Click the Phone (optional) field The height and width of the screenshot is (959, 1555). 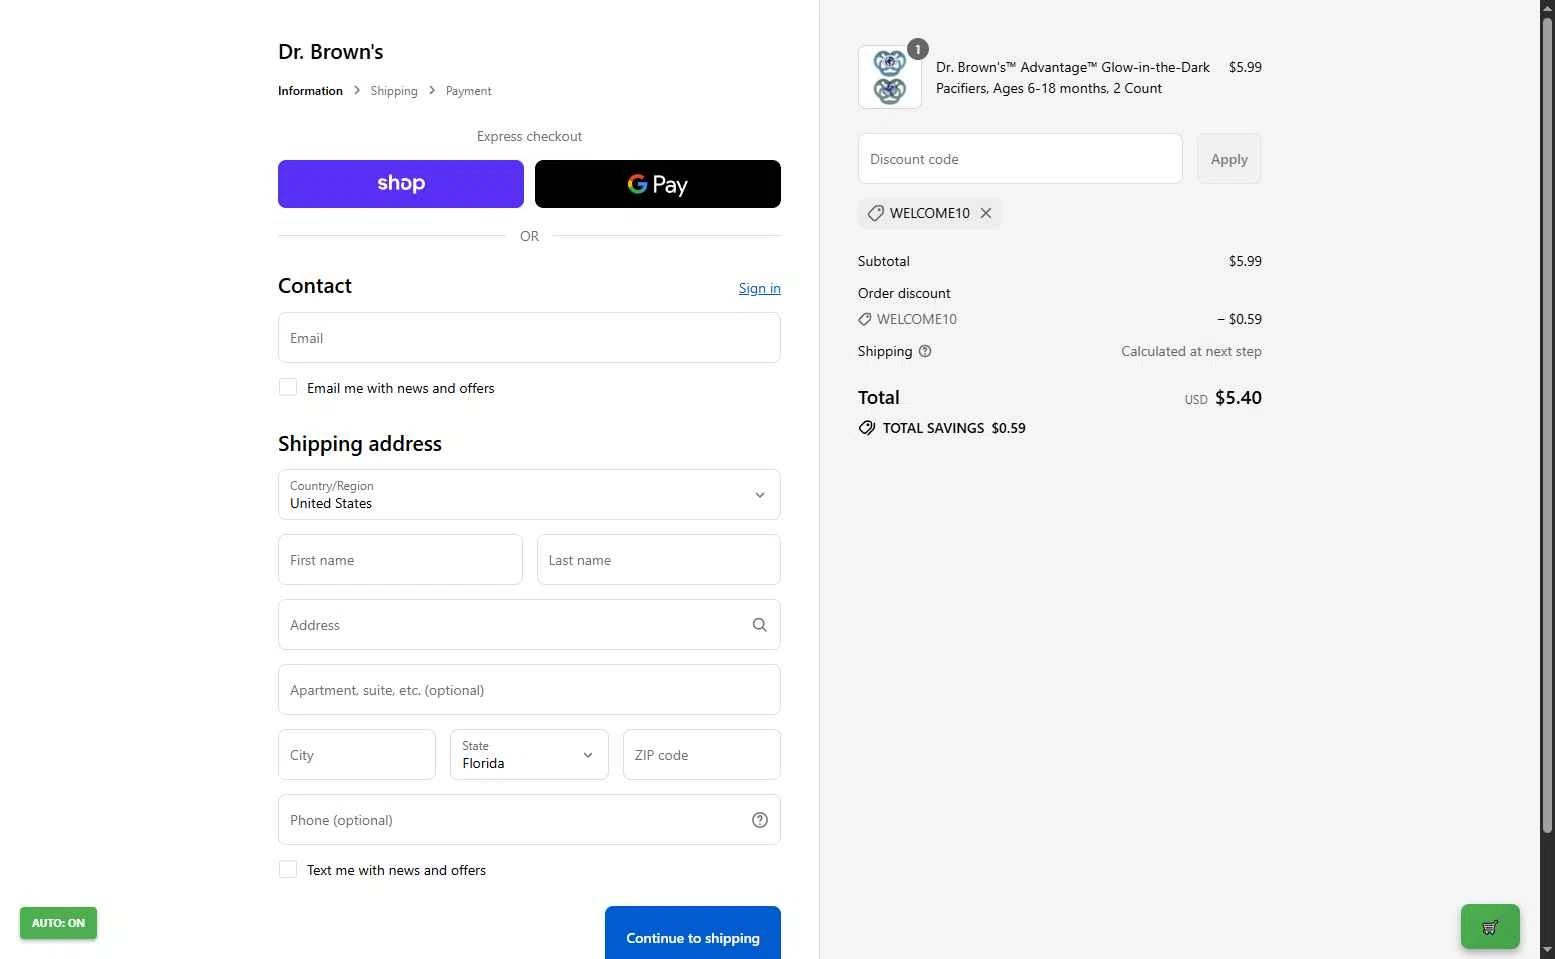(529, 820)
